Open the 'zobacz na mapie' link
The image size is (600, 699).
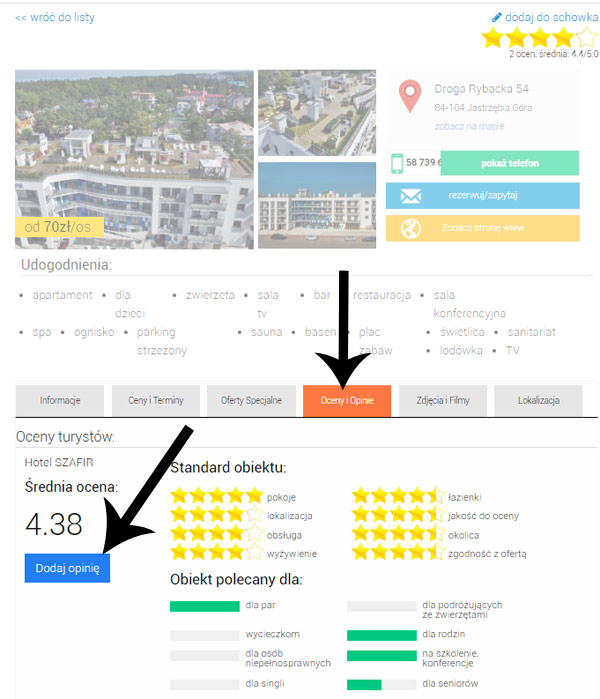point(469,126)
